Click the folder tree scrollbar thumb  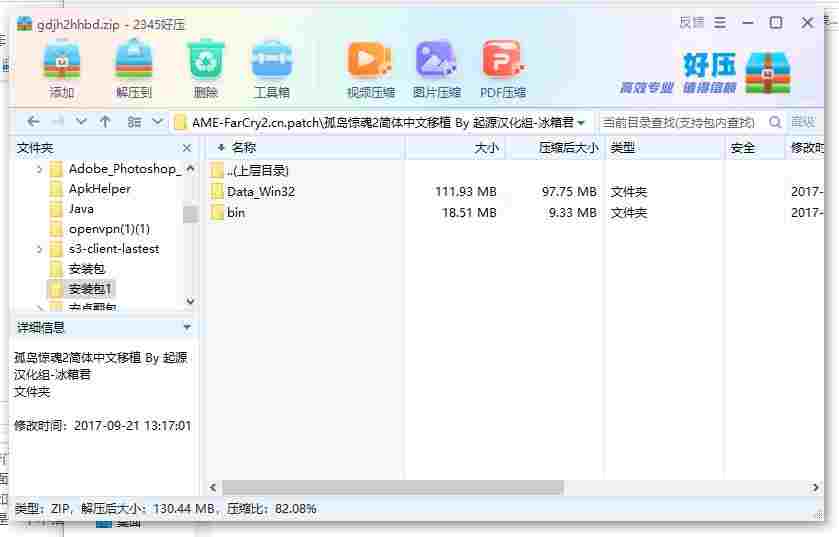[x=190, y=213]
